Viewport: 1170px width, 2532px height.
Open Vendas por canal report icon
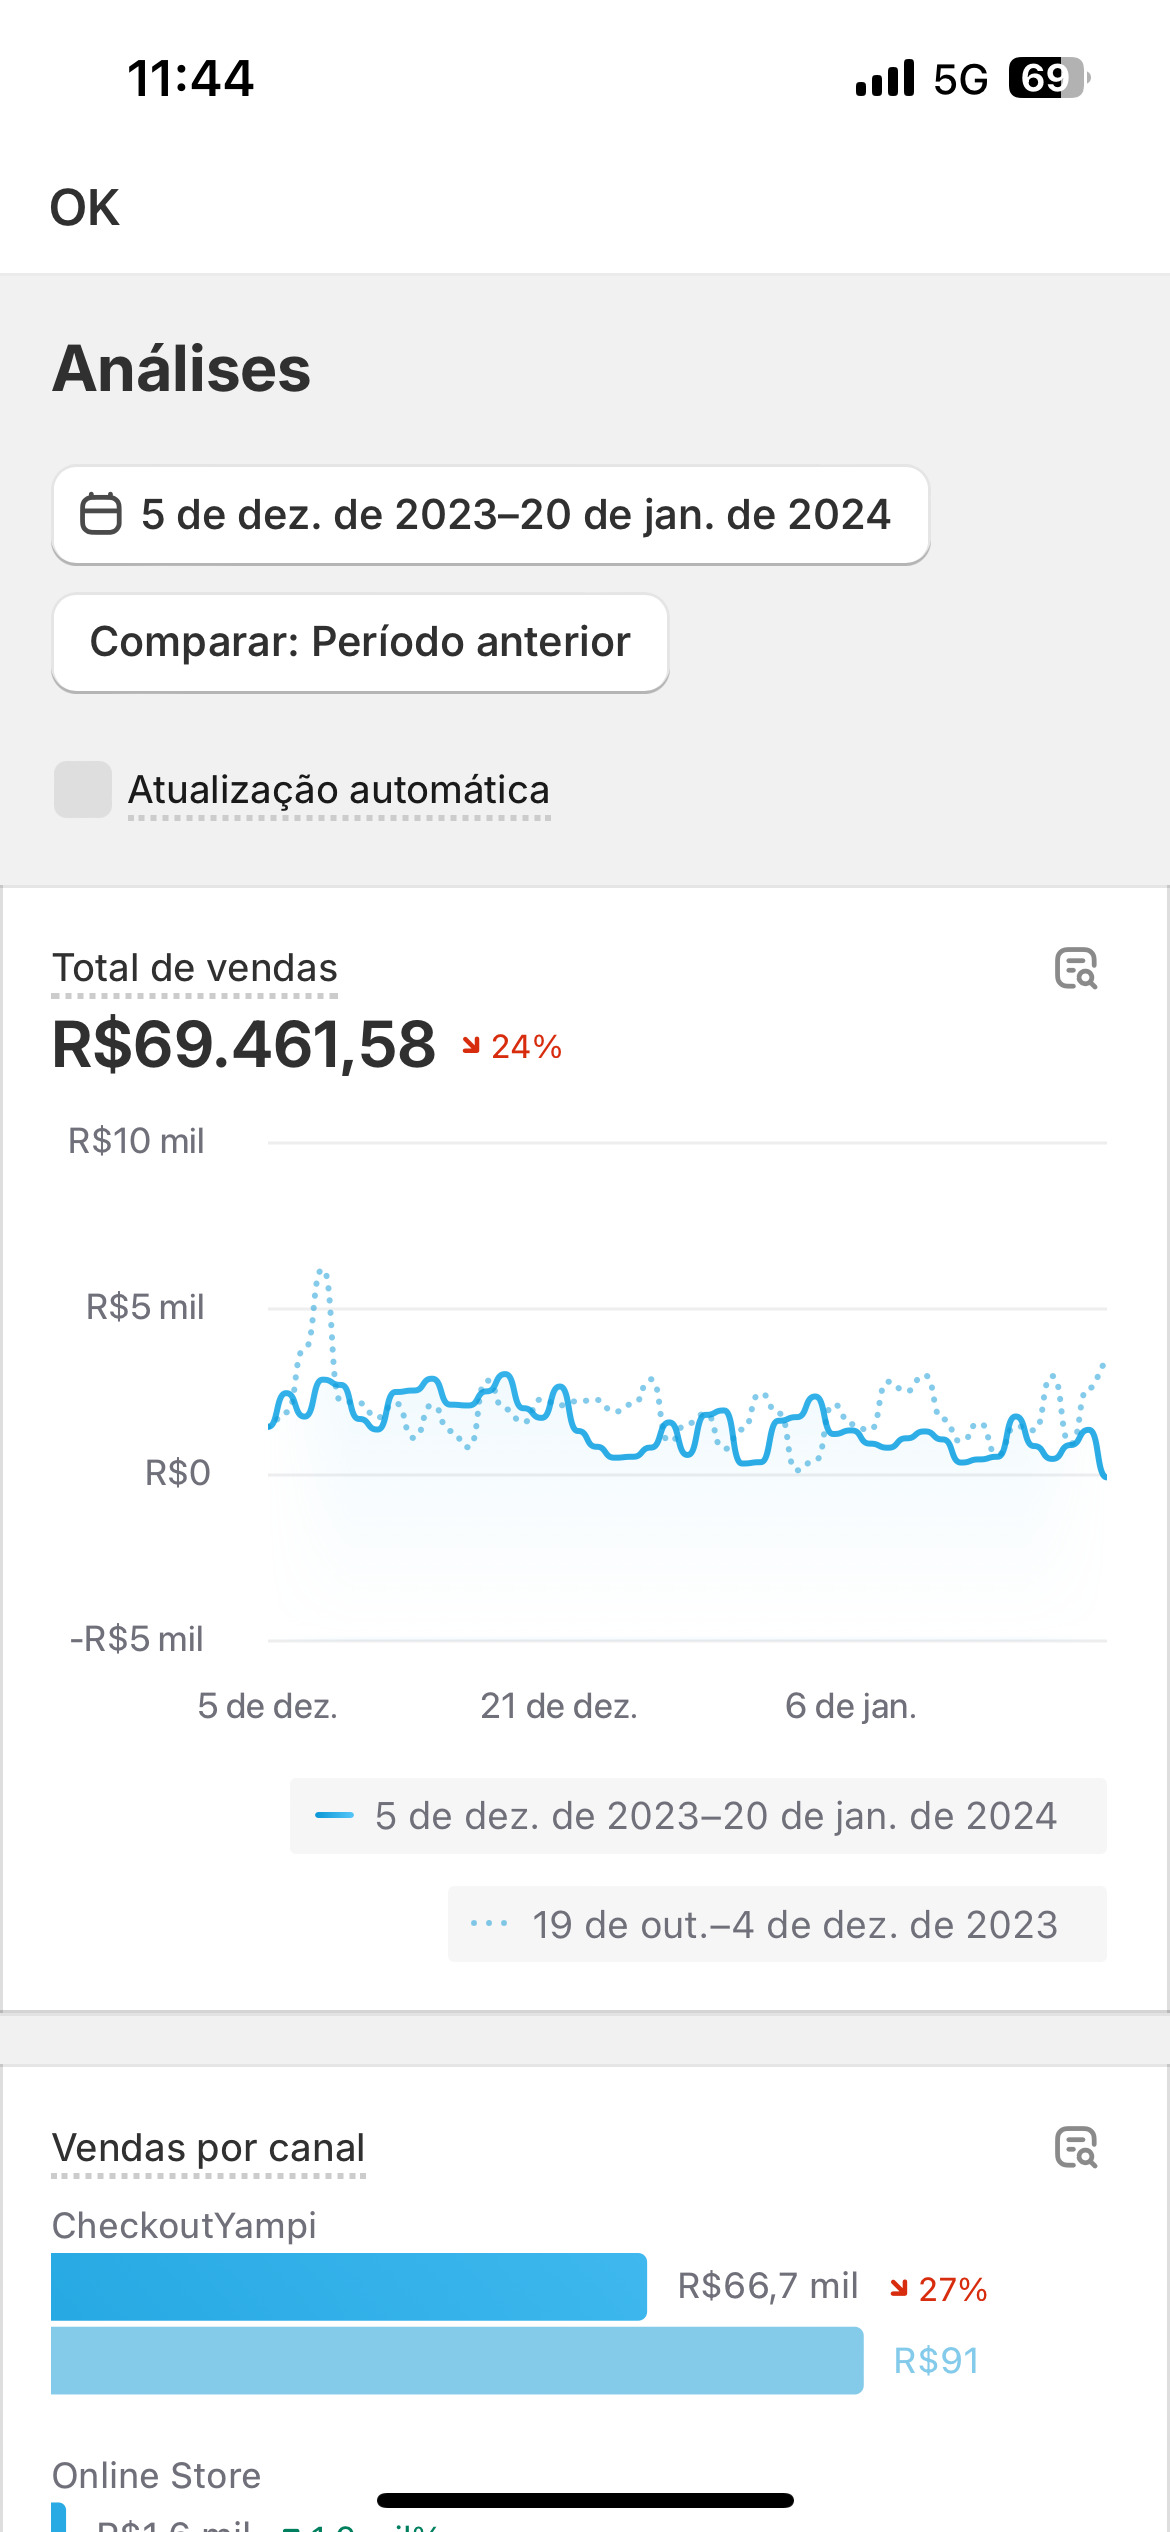(x=1076, y=2147)
